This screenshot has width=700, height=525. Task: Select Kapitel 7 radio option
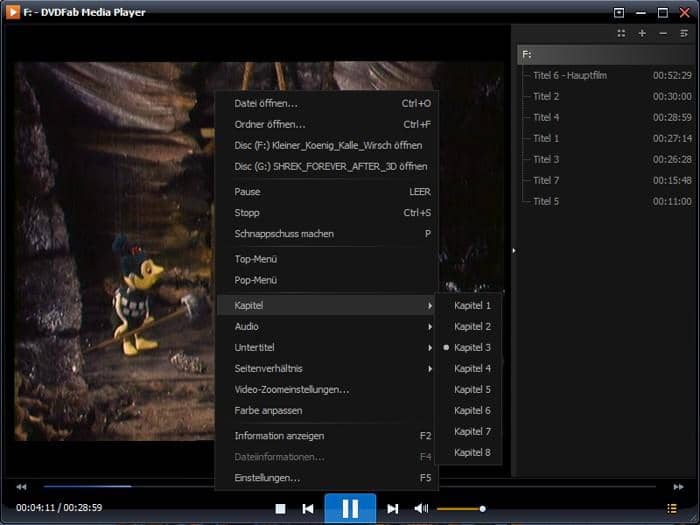(x=469, y=432)
